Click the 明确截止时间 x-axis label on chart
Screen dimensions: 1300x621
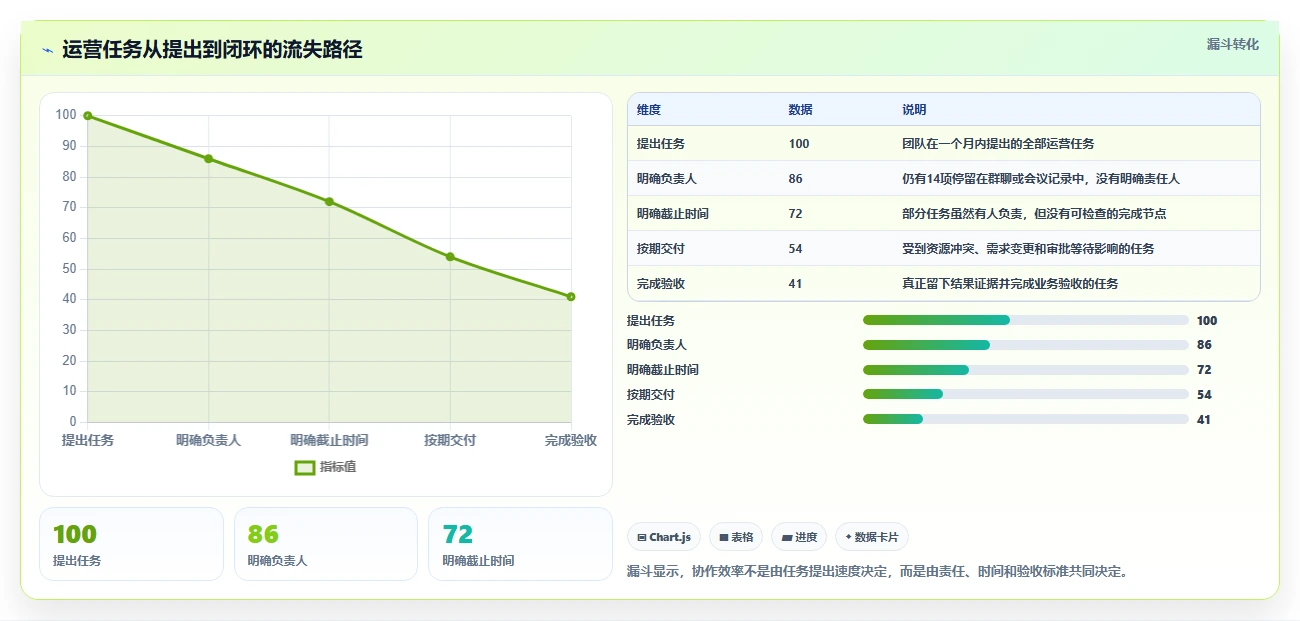click(329, 440)
